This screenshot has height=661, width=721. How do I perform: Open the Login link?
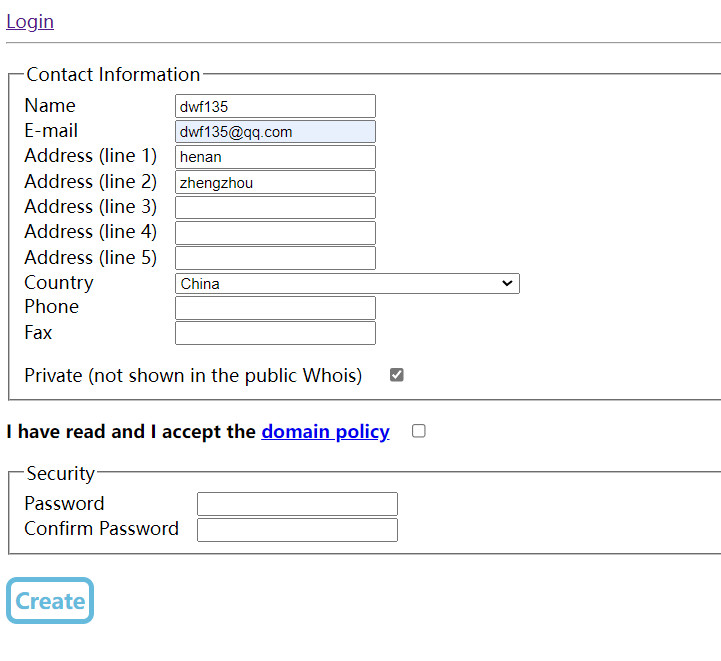tap(30, 22)
